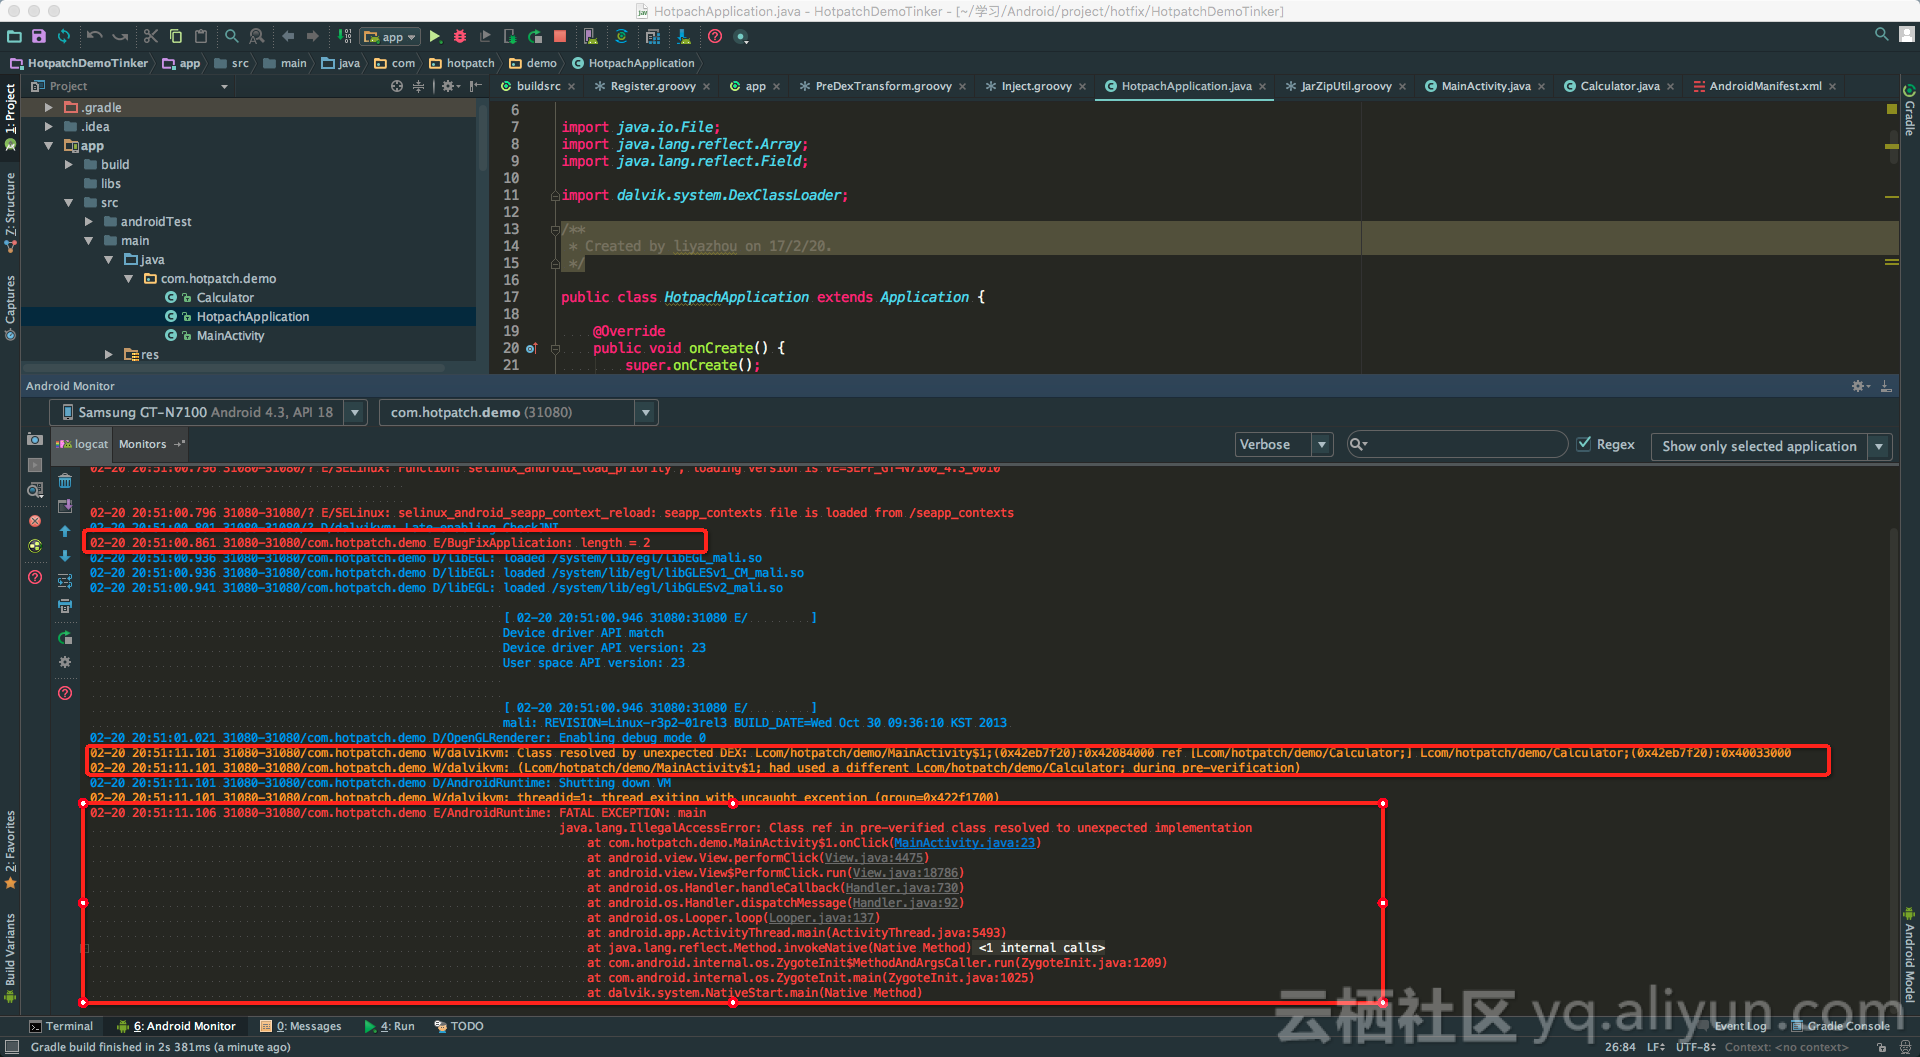
Task: Open the AndroidManifest.xml tab
Action: pyautogui.click(x=1765, y=87)
